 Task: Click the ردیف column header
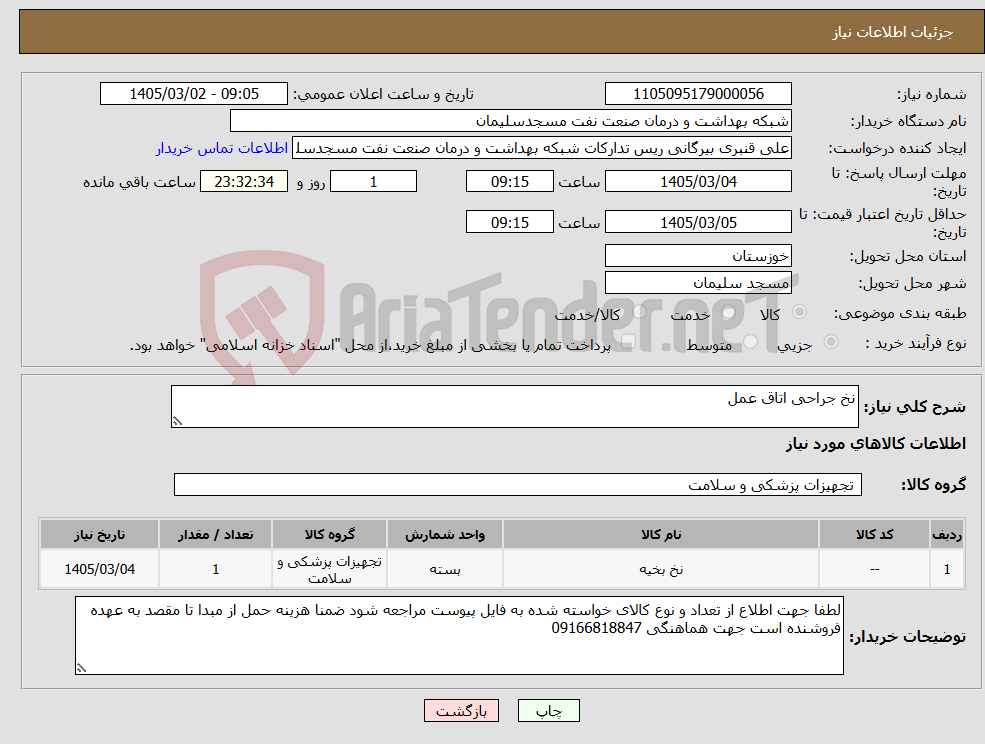click(947, 535)
